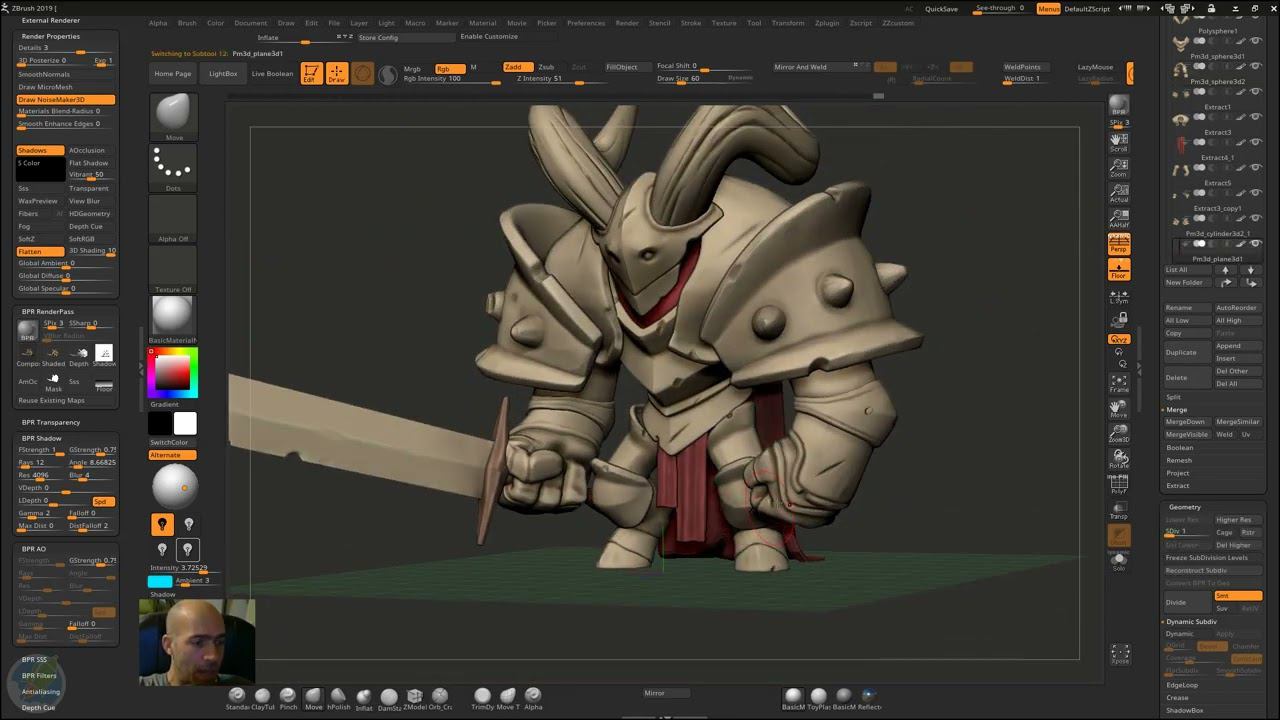
Task: Toggle the Flatten render option
Action: (40, 251)
